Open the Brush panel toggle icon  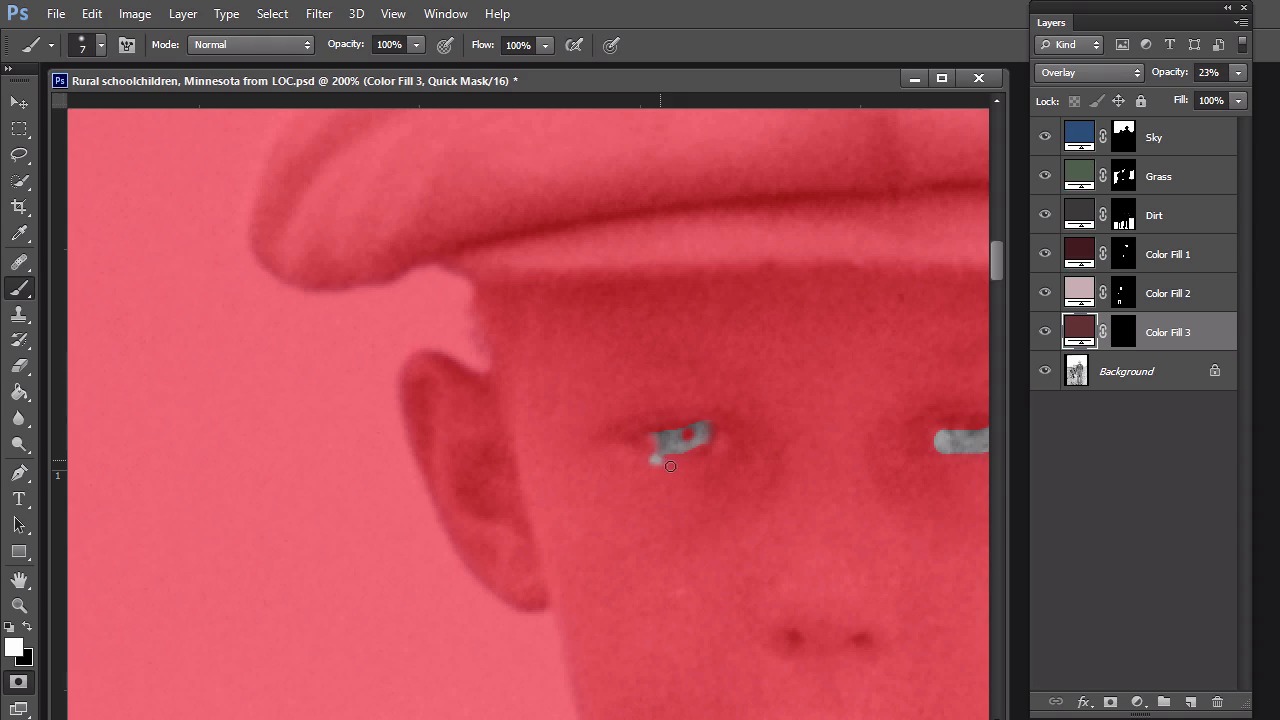[x=127, y=45]
